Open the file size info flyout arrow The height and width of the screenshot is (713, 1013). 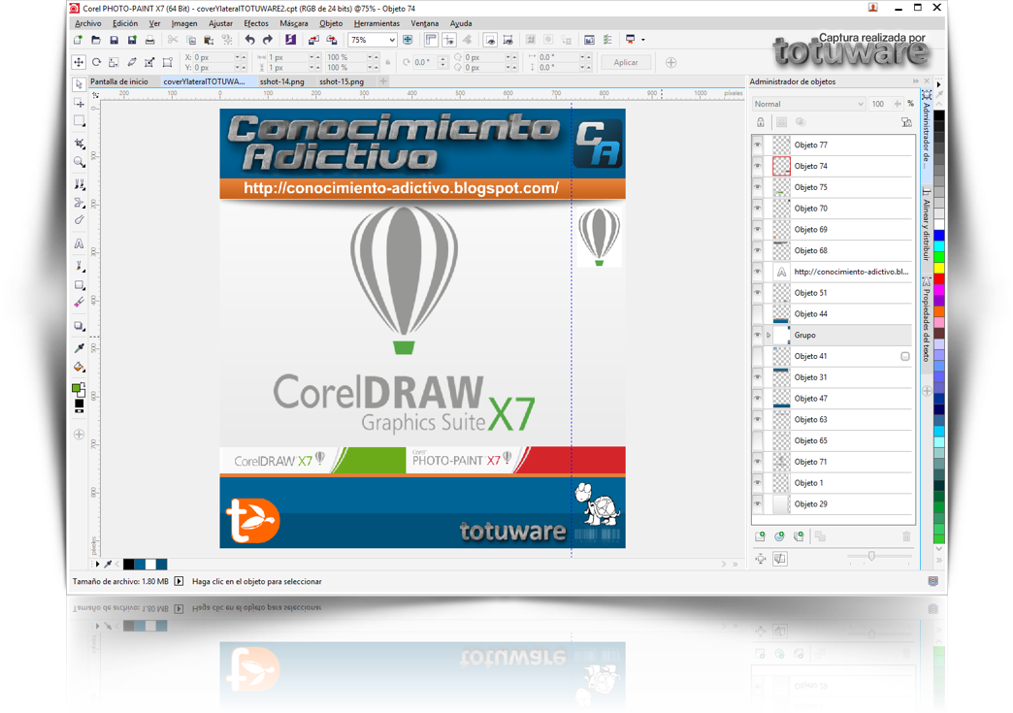pos(179,581)
